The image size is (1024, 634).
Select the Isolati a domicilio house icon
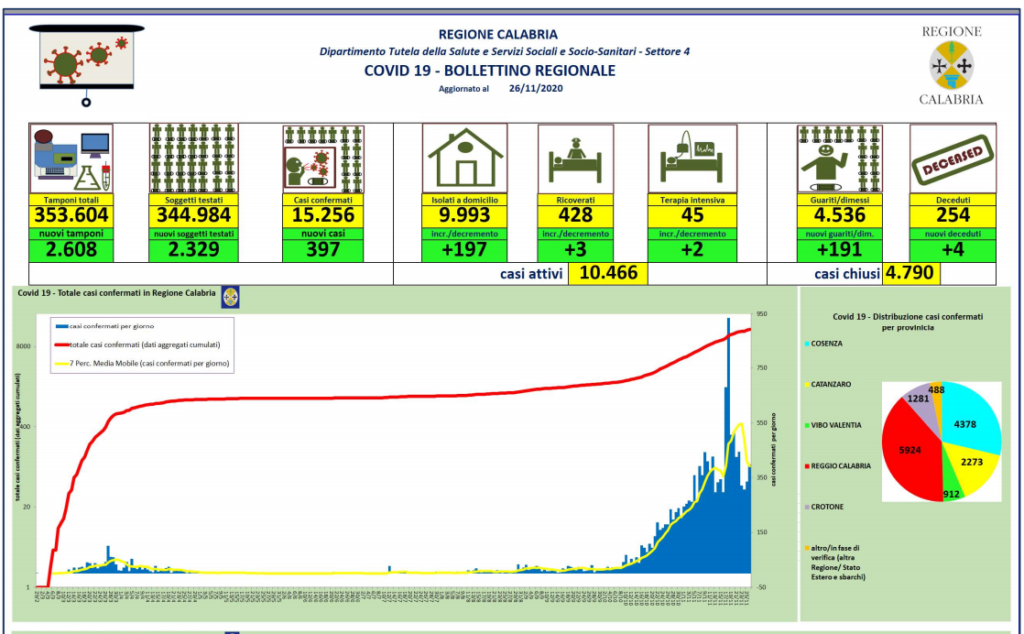[x=465, y=158]
